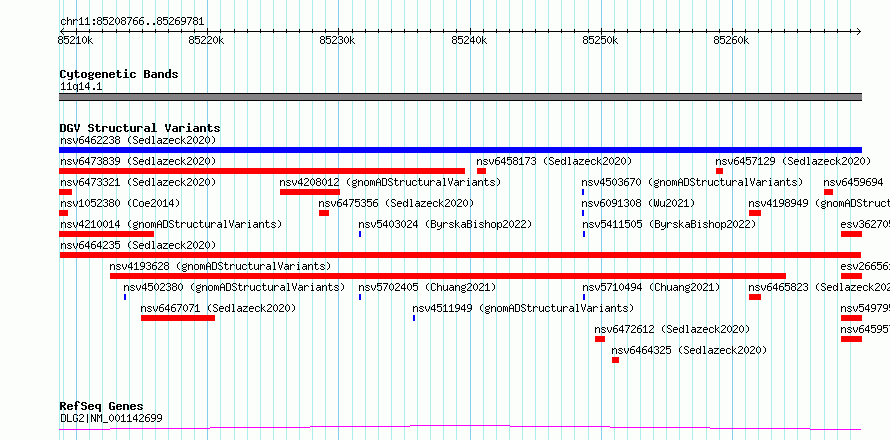Viewport: 890px width, 440px height.
Task: Click the nsv5403024 ByrskaBishop2022 blue tick
Action: pos(360,234)
